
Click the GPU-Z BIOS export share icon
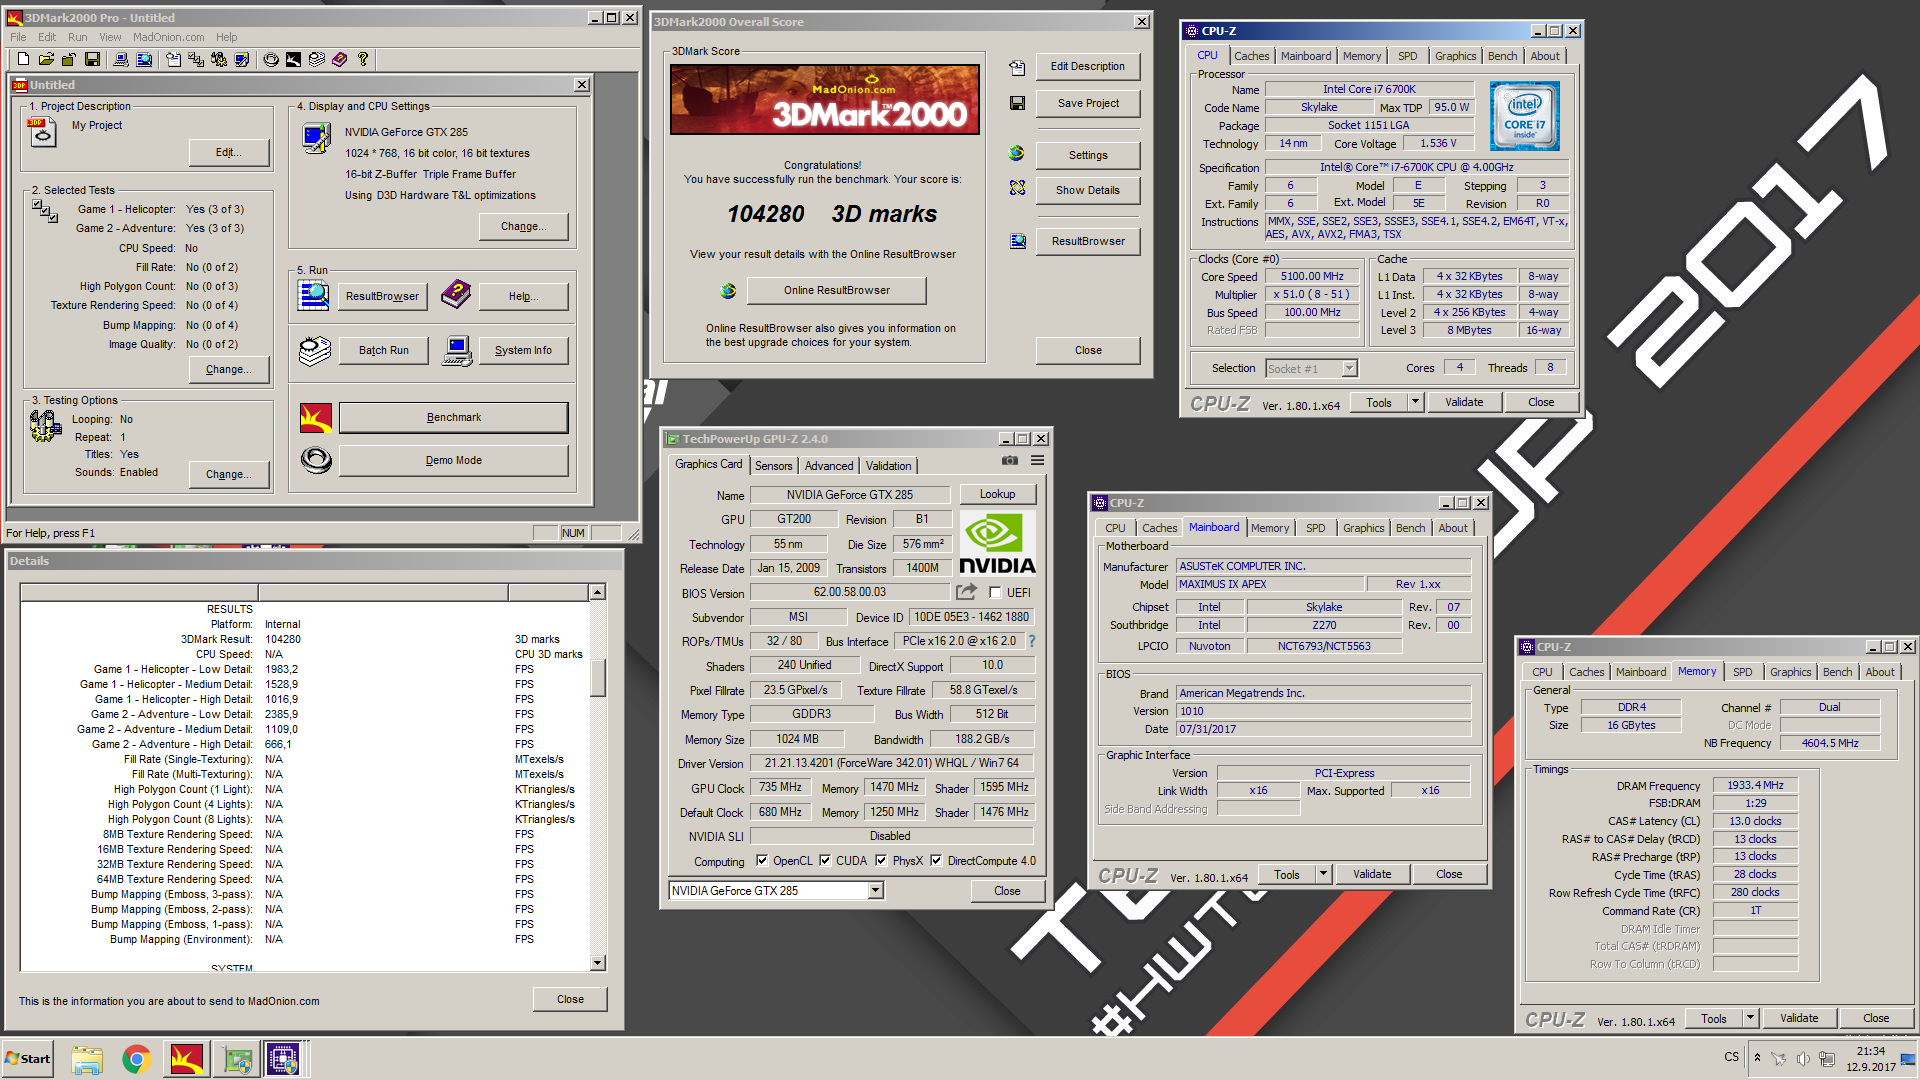tap(966, 592)
